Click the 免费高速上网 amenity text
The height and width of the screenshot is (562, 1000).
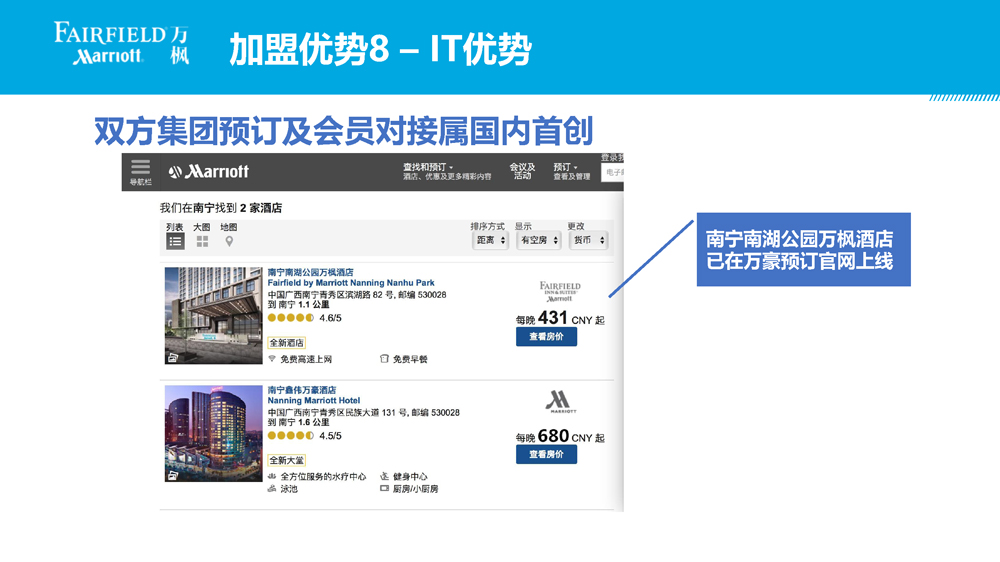306,359
